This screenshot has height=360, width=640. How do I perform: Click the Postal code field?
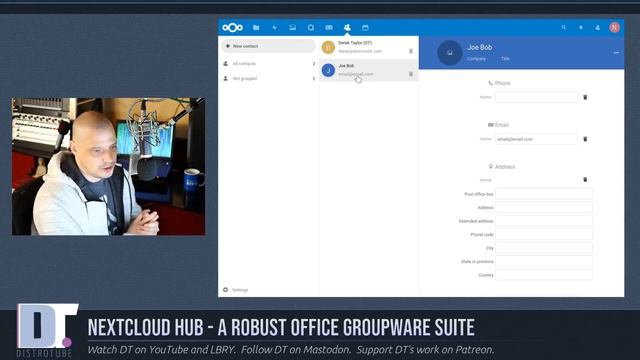pyautogui.click(x=544, y=234)
